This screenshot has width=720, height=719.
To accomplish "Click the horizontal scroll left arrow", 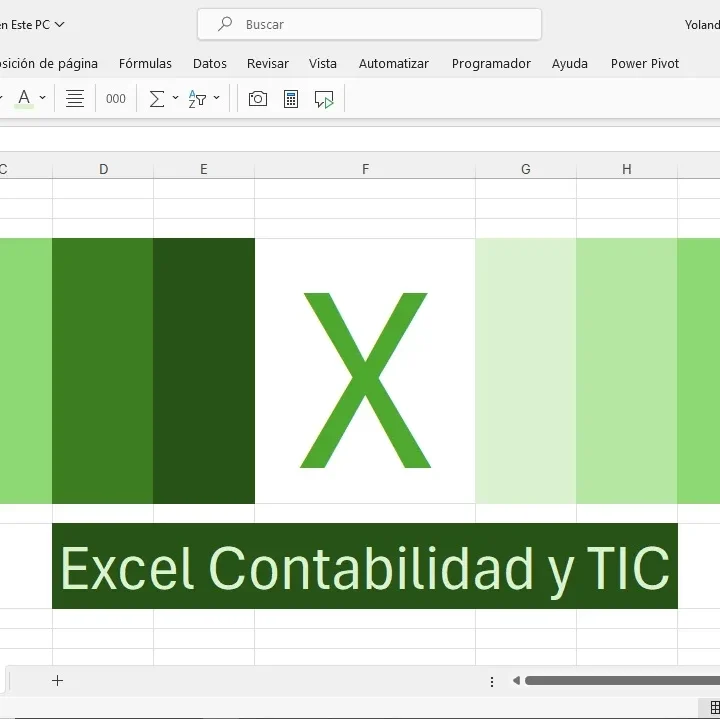I will 516,680.
